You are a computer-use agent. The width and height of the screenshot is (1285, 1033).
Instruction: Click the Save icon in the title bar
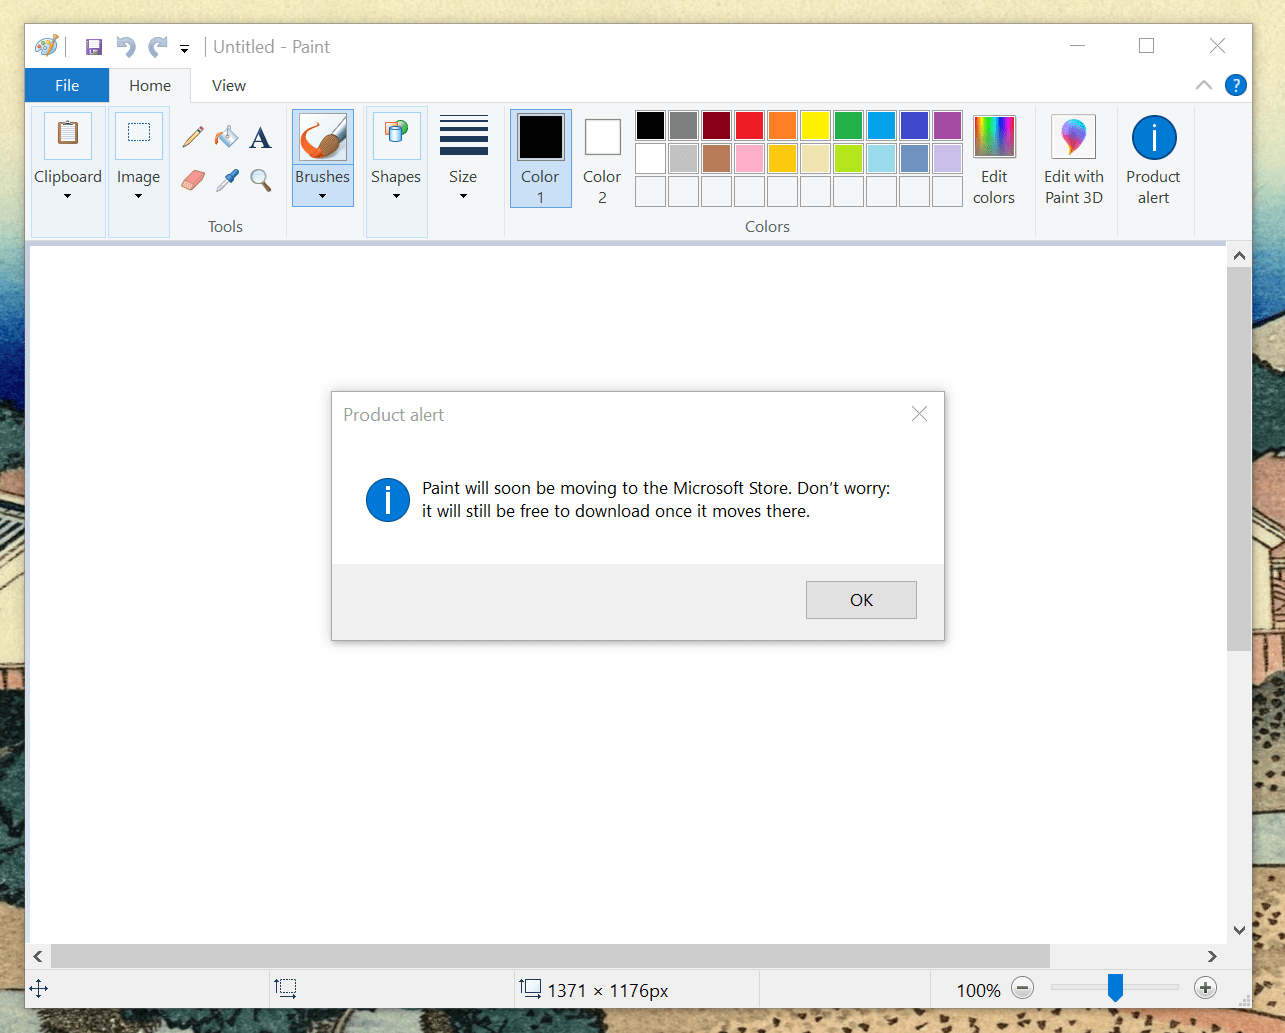pos(94,47)
